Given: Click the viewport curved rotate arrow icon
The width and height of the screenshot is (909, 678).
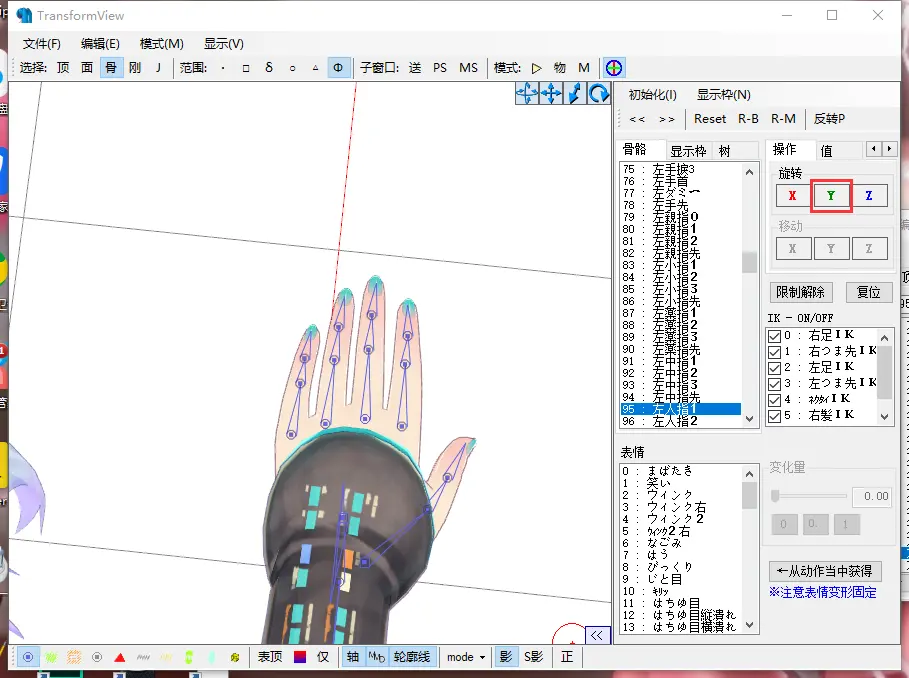Looking at the screenshot, I should 599,93.
